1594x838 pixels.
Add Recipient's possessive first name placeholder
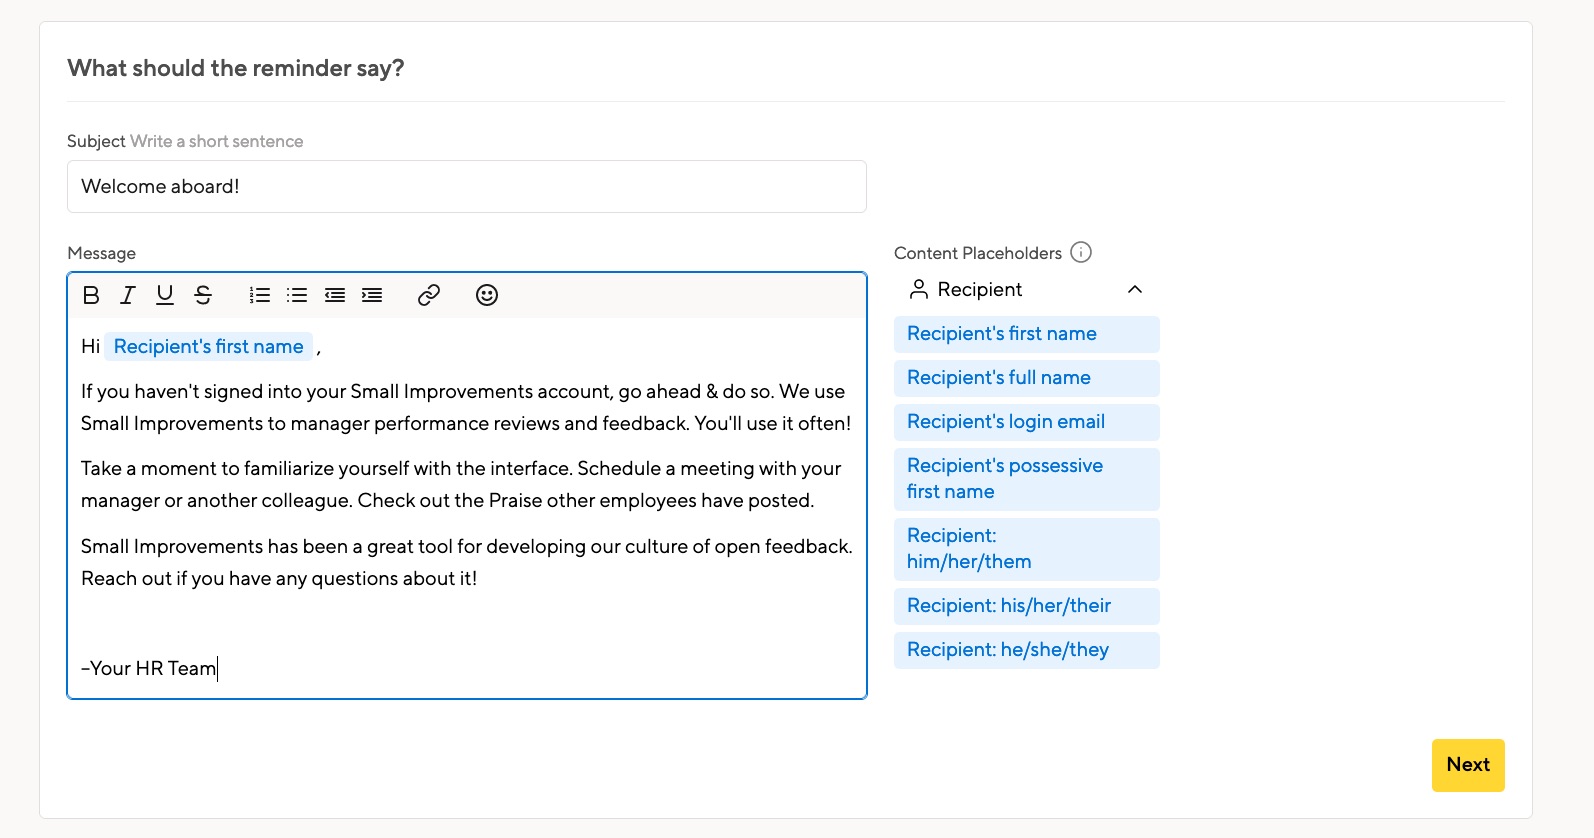[x=1026, y=479]
